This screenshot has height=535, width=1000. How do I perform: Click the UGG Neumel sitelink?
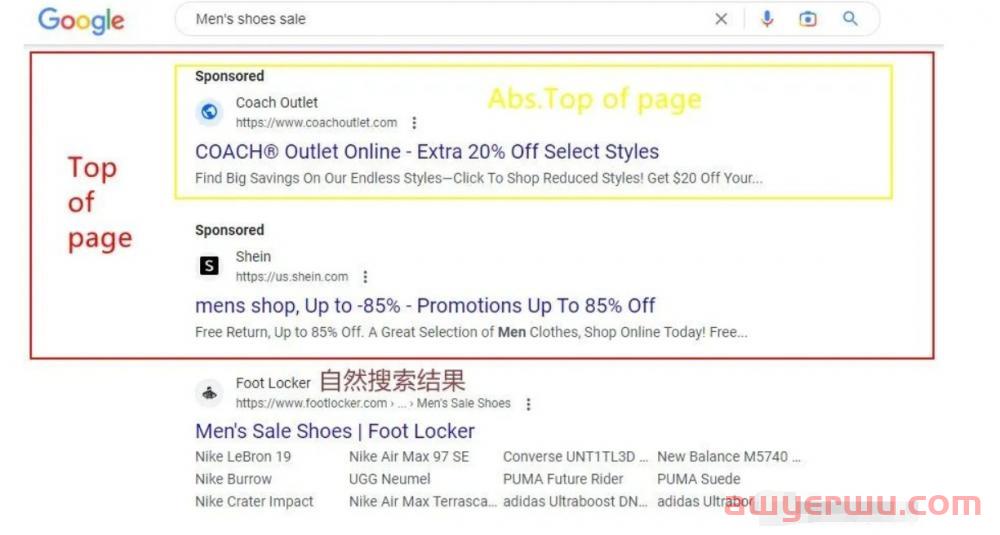tap(390, 479)
